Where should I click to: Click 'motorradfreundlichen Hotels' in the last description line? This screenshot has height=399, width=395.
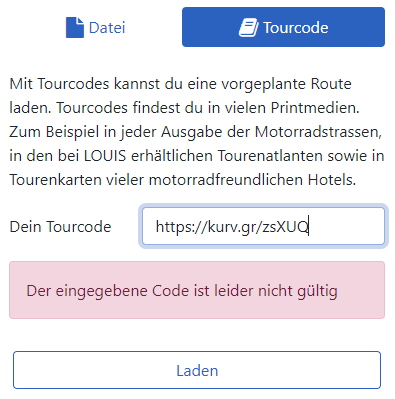click(252, 180)
